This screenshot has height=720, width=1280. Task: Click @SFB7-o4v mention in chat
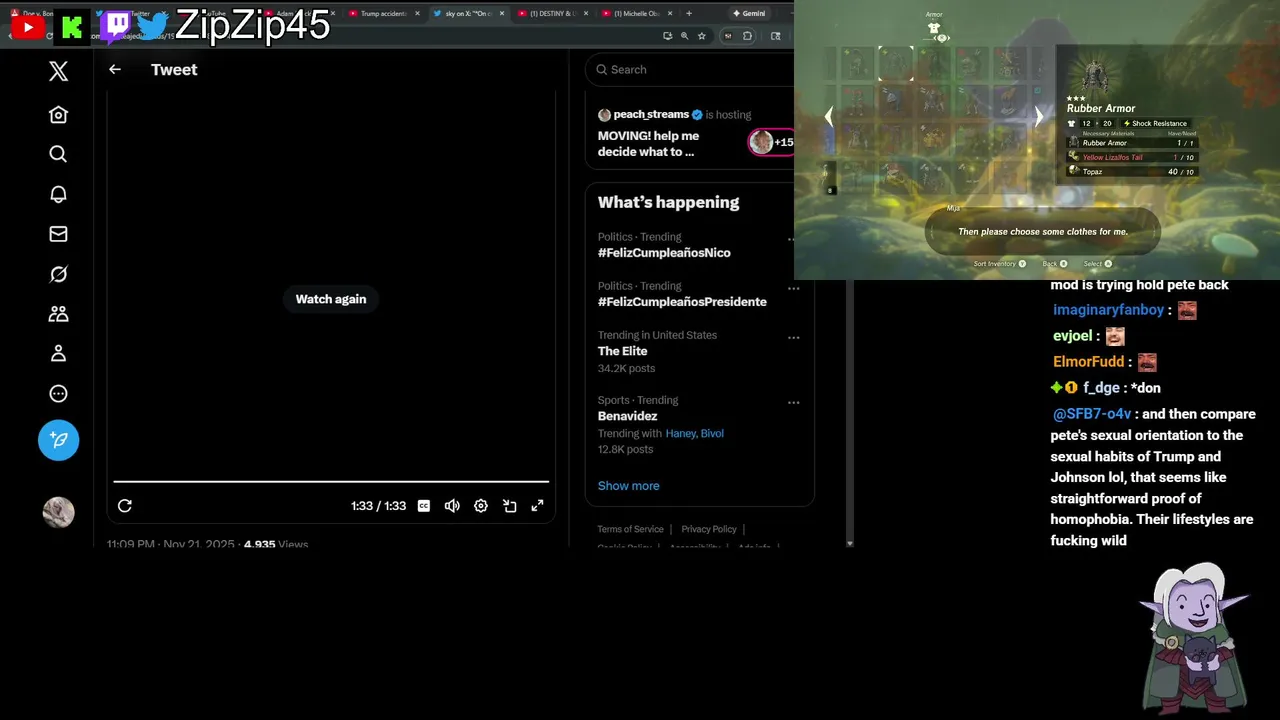click(1091, 414)
